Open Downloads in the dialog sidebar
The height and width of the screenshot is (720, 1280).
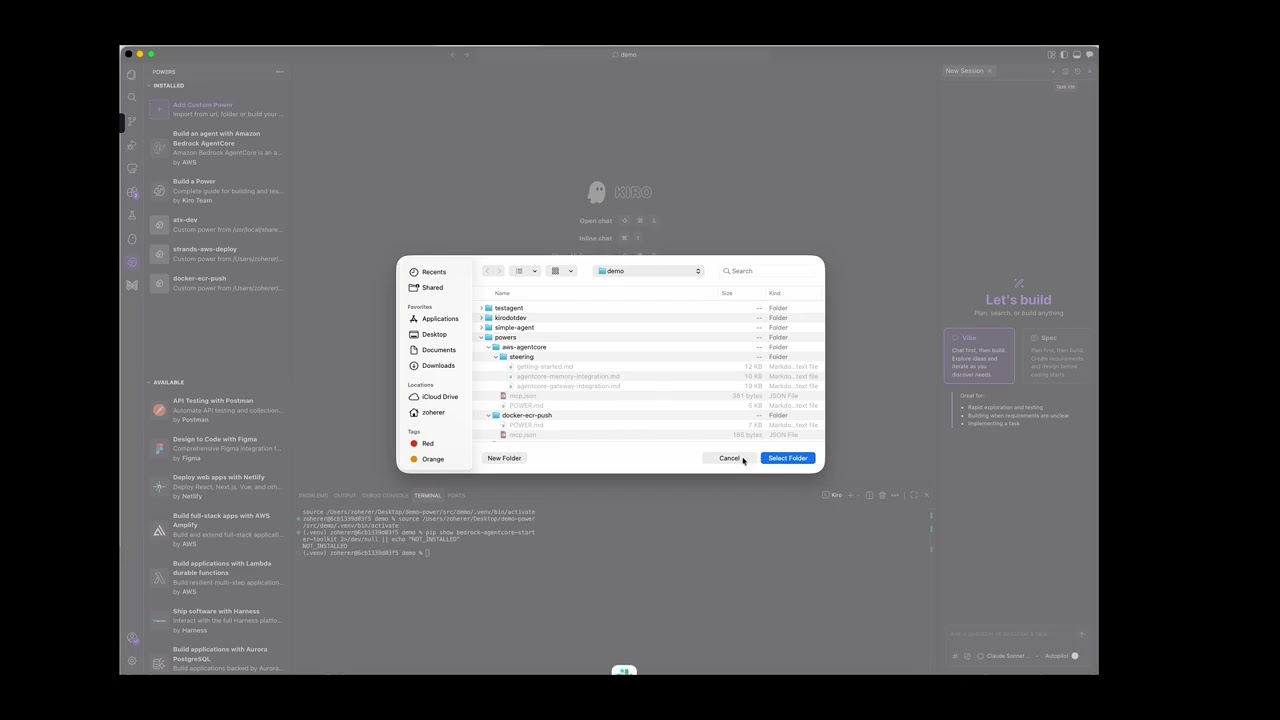(x=433, y=366)
